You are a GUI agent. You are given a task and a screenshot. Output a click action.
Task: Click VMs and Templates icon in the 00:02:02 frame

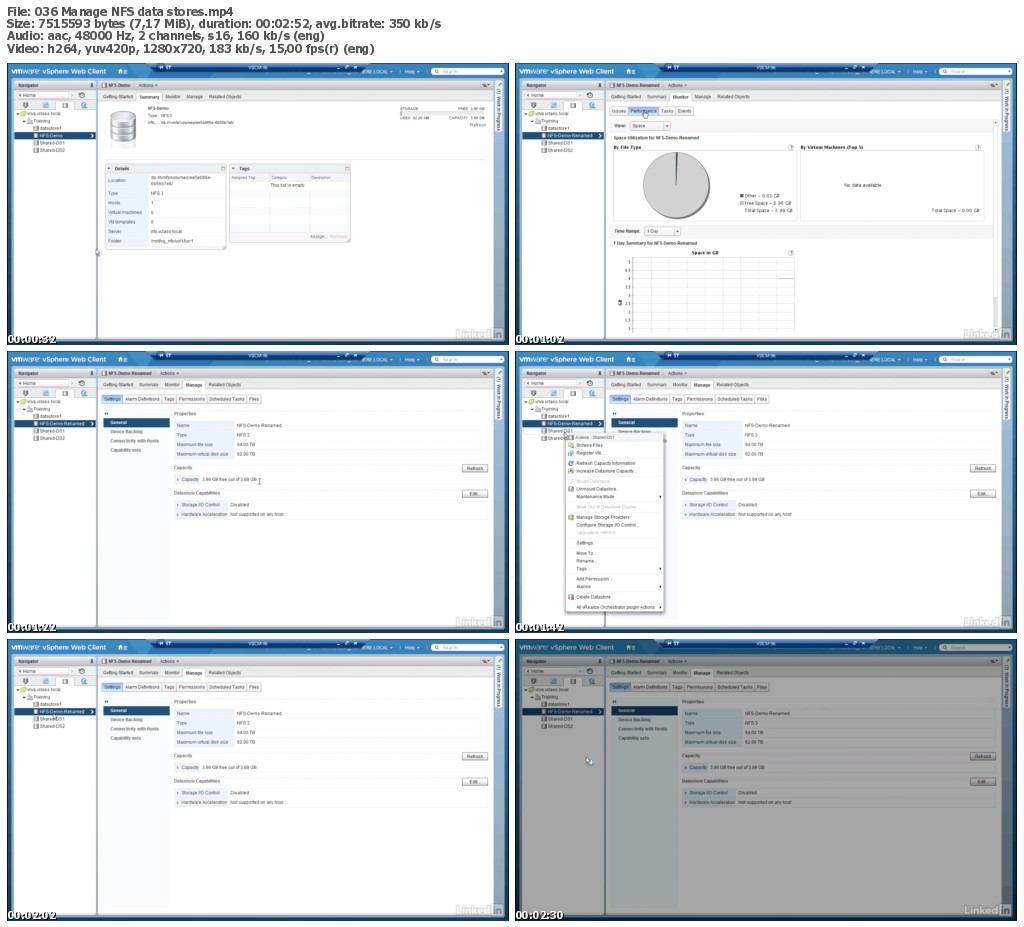coord(46,681)
